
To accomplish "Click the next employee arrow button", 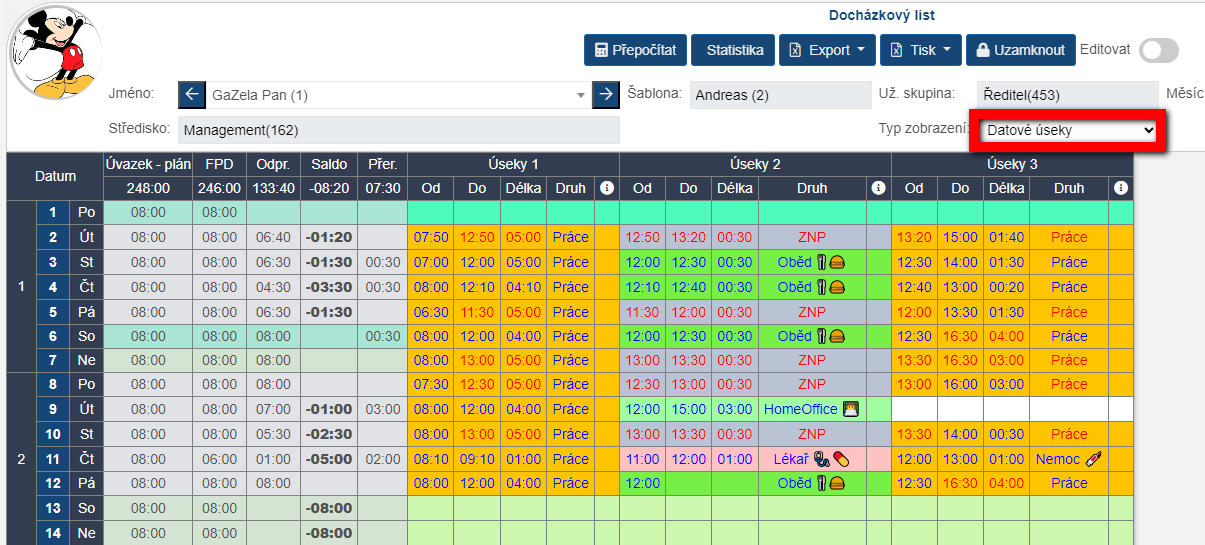I will (x=605, y=95).
